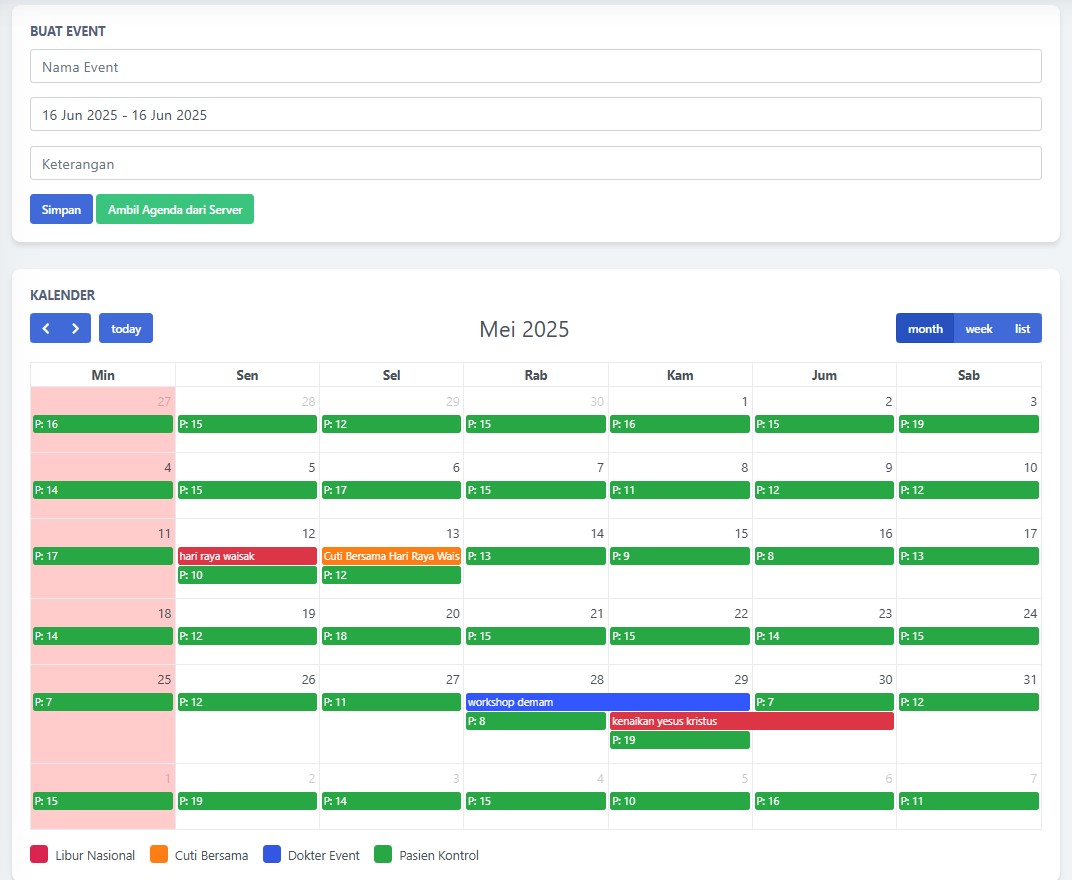Switch calendar to week view
The width and height of the screenshot is (1072, 880).
click(x=978, y=328)
